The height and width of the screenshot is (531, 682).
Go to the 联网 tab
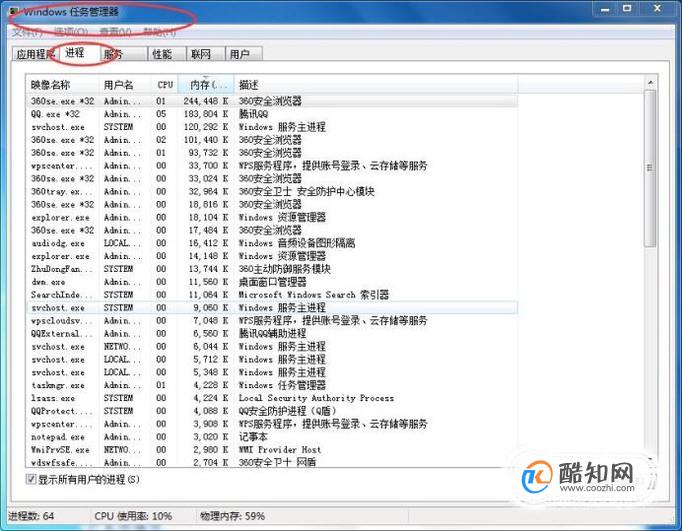pos(205,54)
